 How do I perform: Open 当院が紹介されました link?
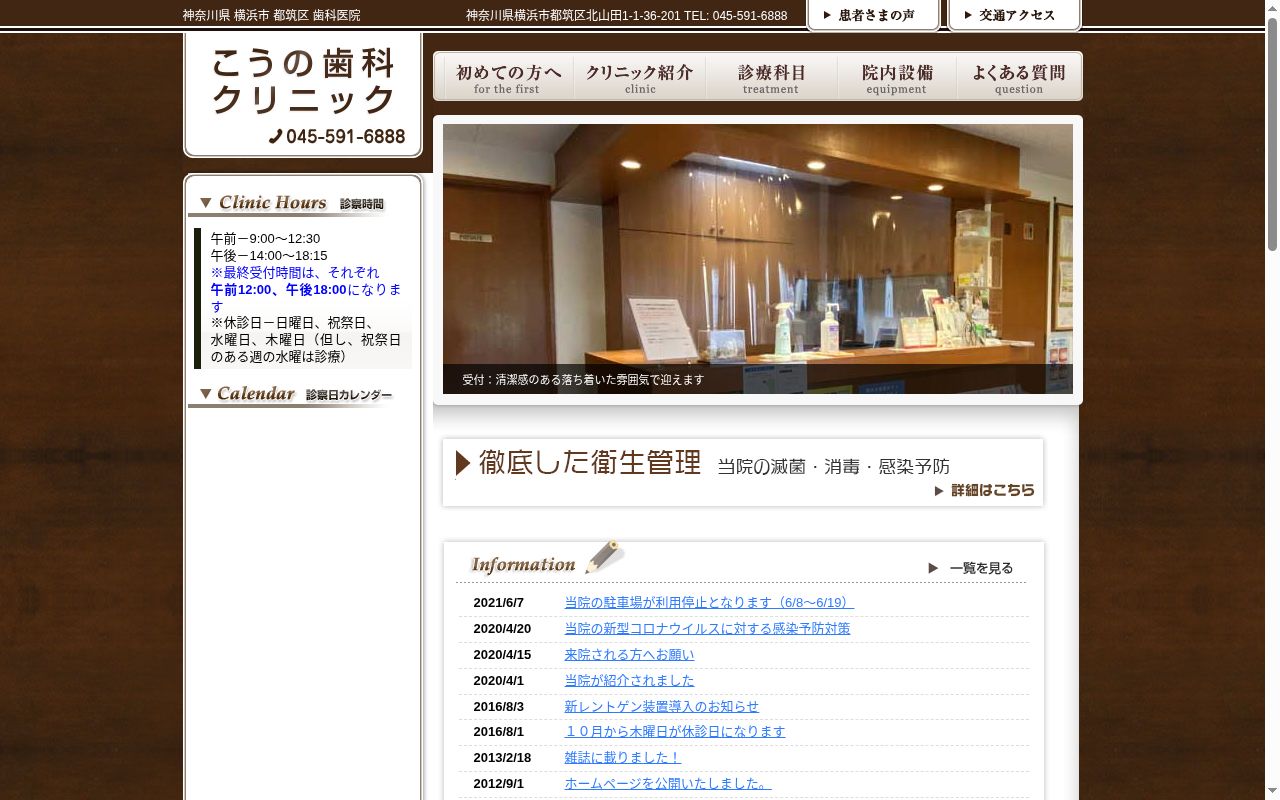pos(629,680)
